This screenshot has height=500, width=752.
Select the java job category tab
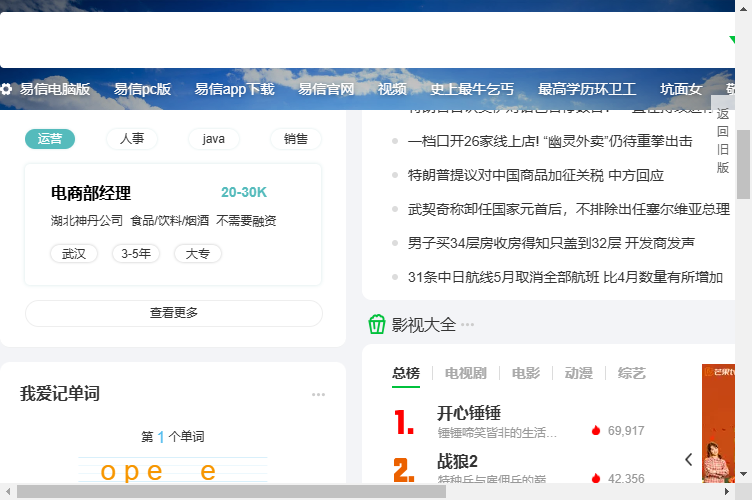tap(213, 139)
